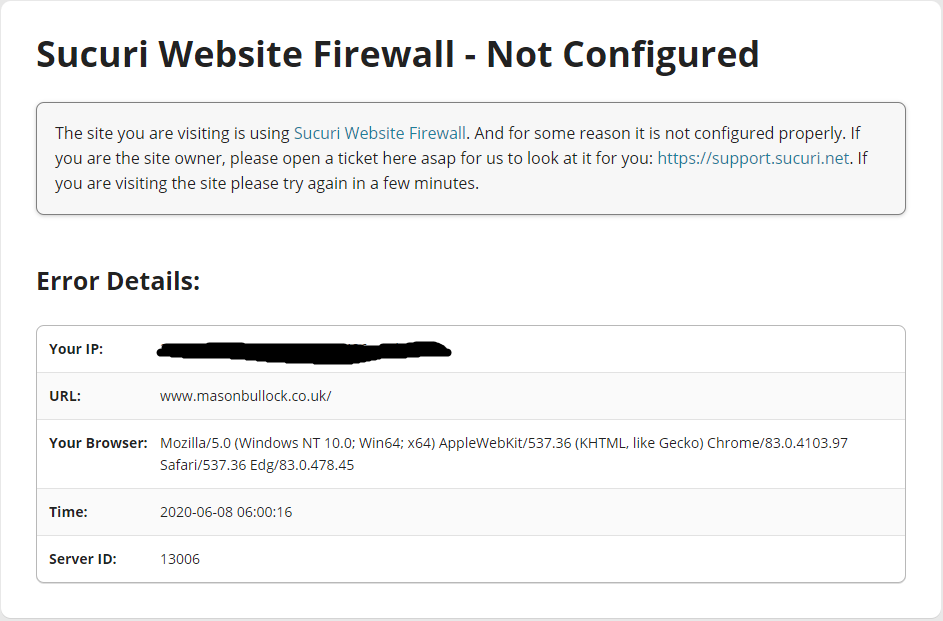Open the Sucuri Website Firewall link
The width and height of the screenshot is (943, 621).
point(380,133)
